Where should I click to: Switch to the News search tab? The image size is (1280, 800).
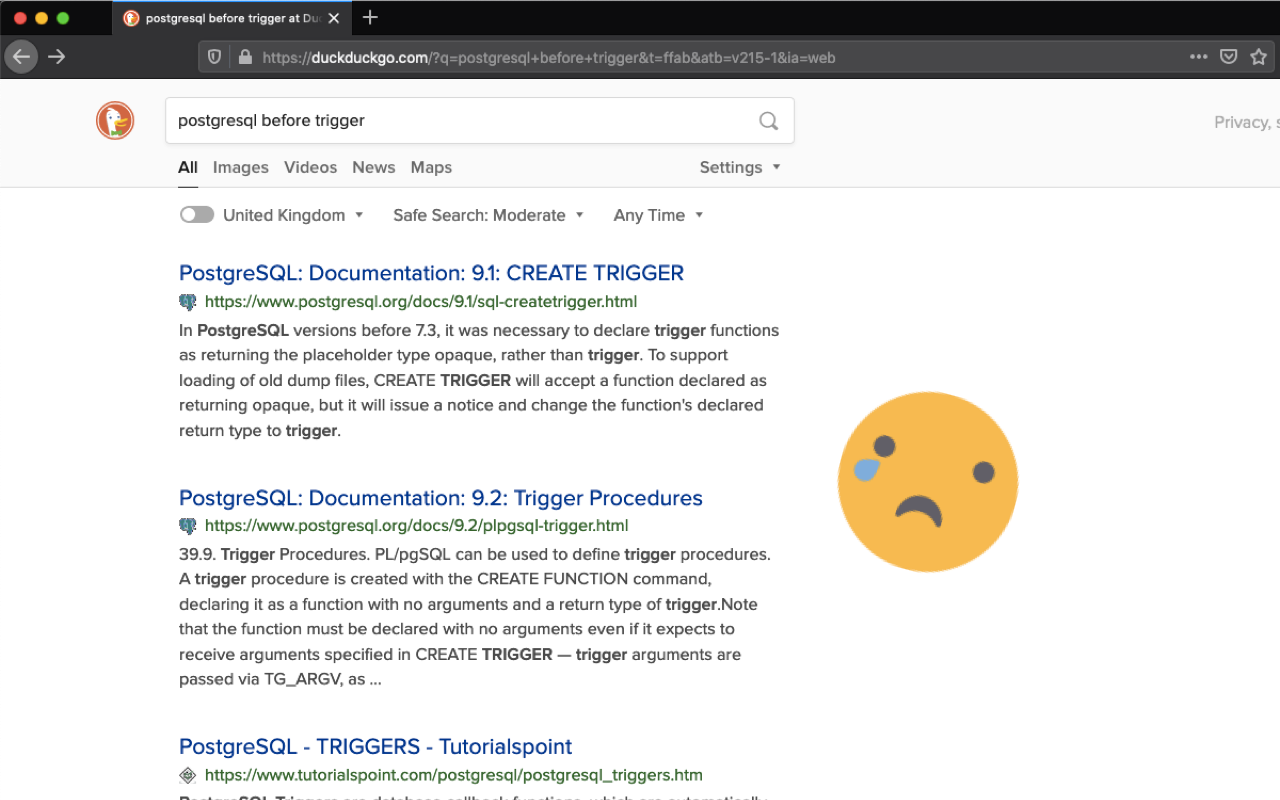pos(373,167)
